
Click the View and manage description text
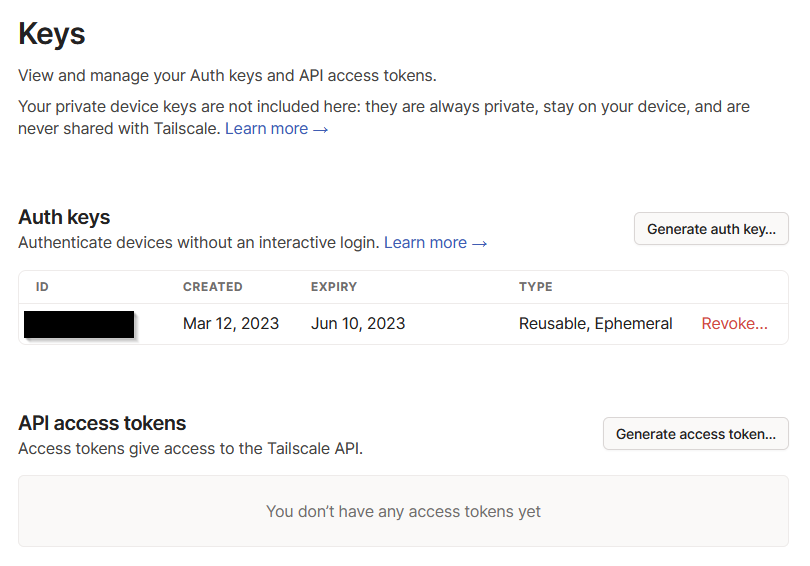(x=227, y=75)
